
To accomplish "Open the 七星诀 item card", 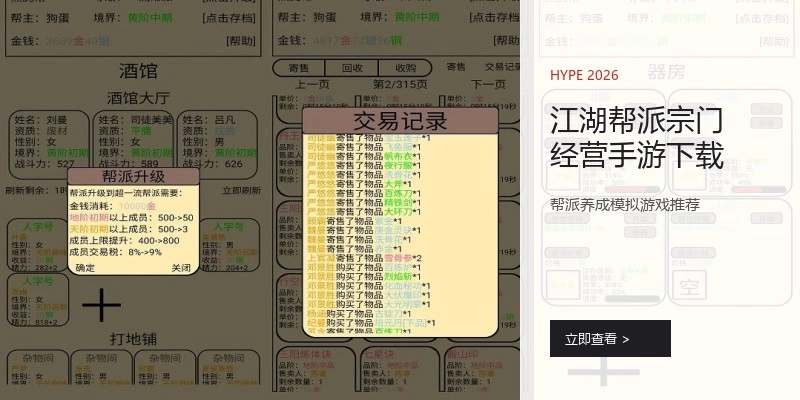I will point(399,369).
